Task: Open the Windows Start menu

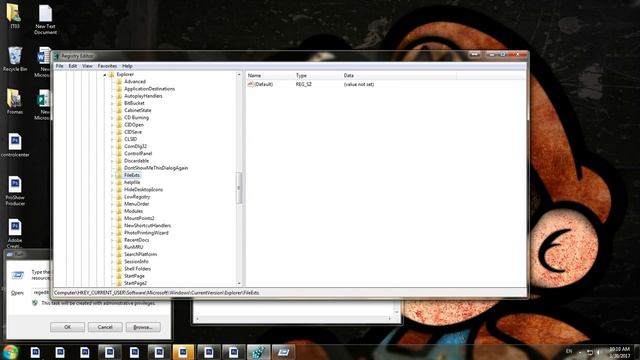Action: pos(10,352)
